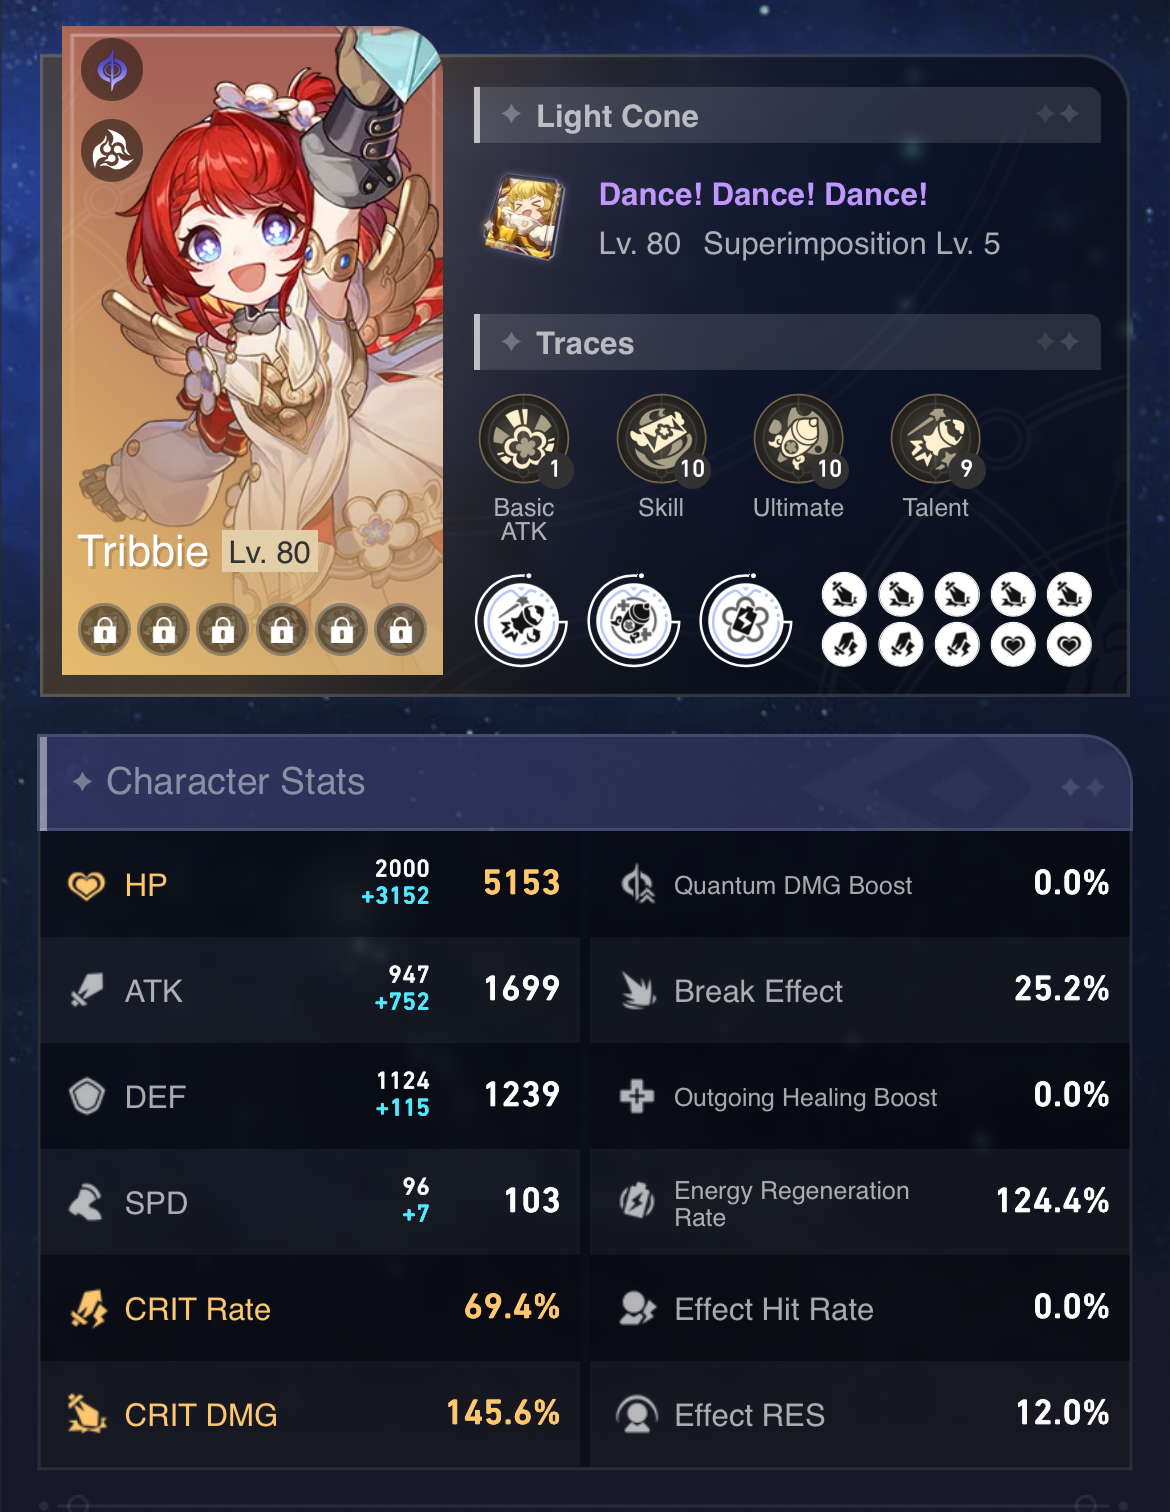
Task: Click the Character Stats section header
Action: click(585, 782)
